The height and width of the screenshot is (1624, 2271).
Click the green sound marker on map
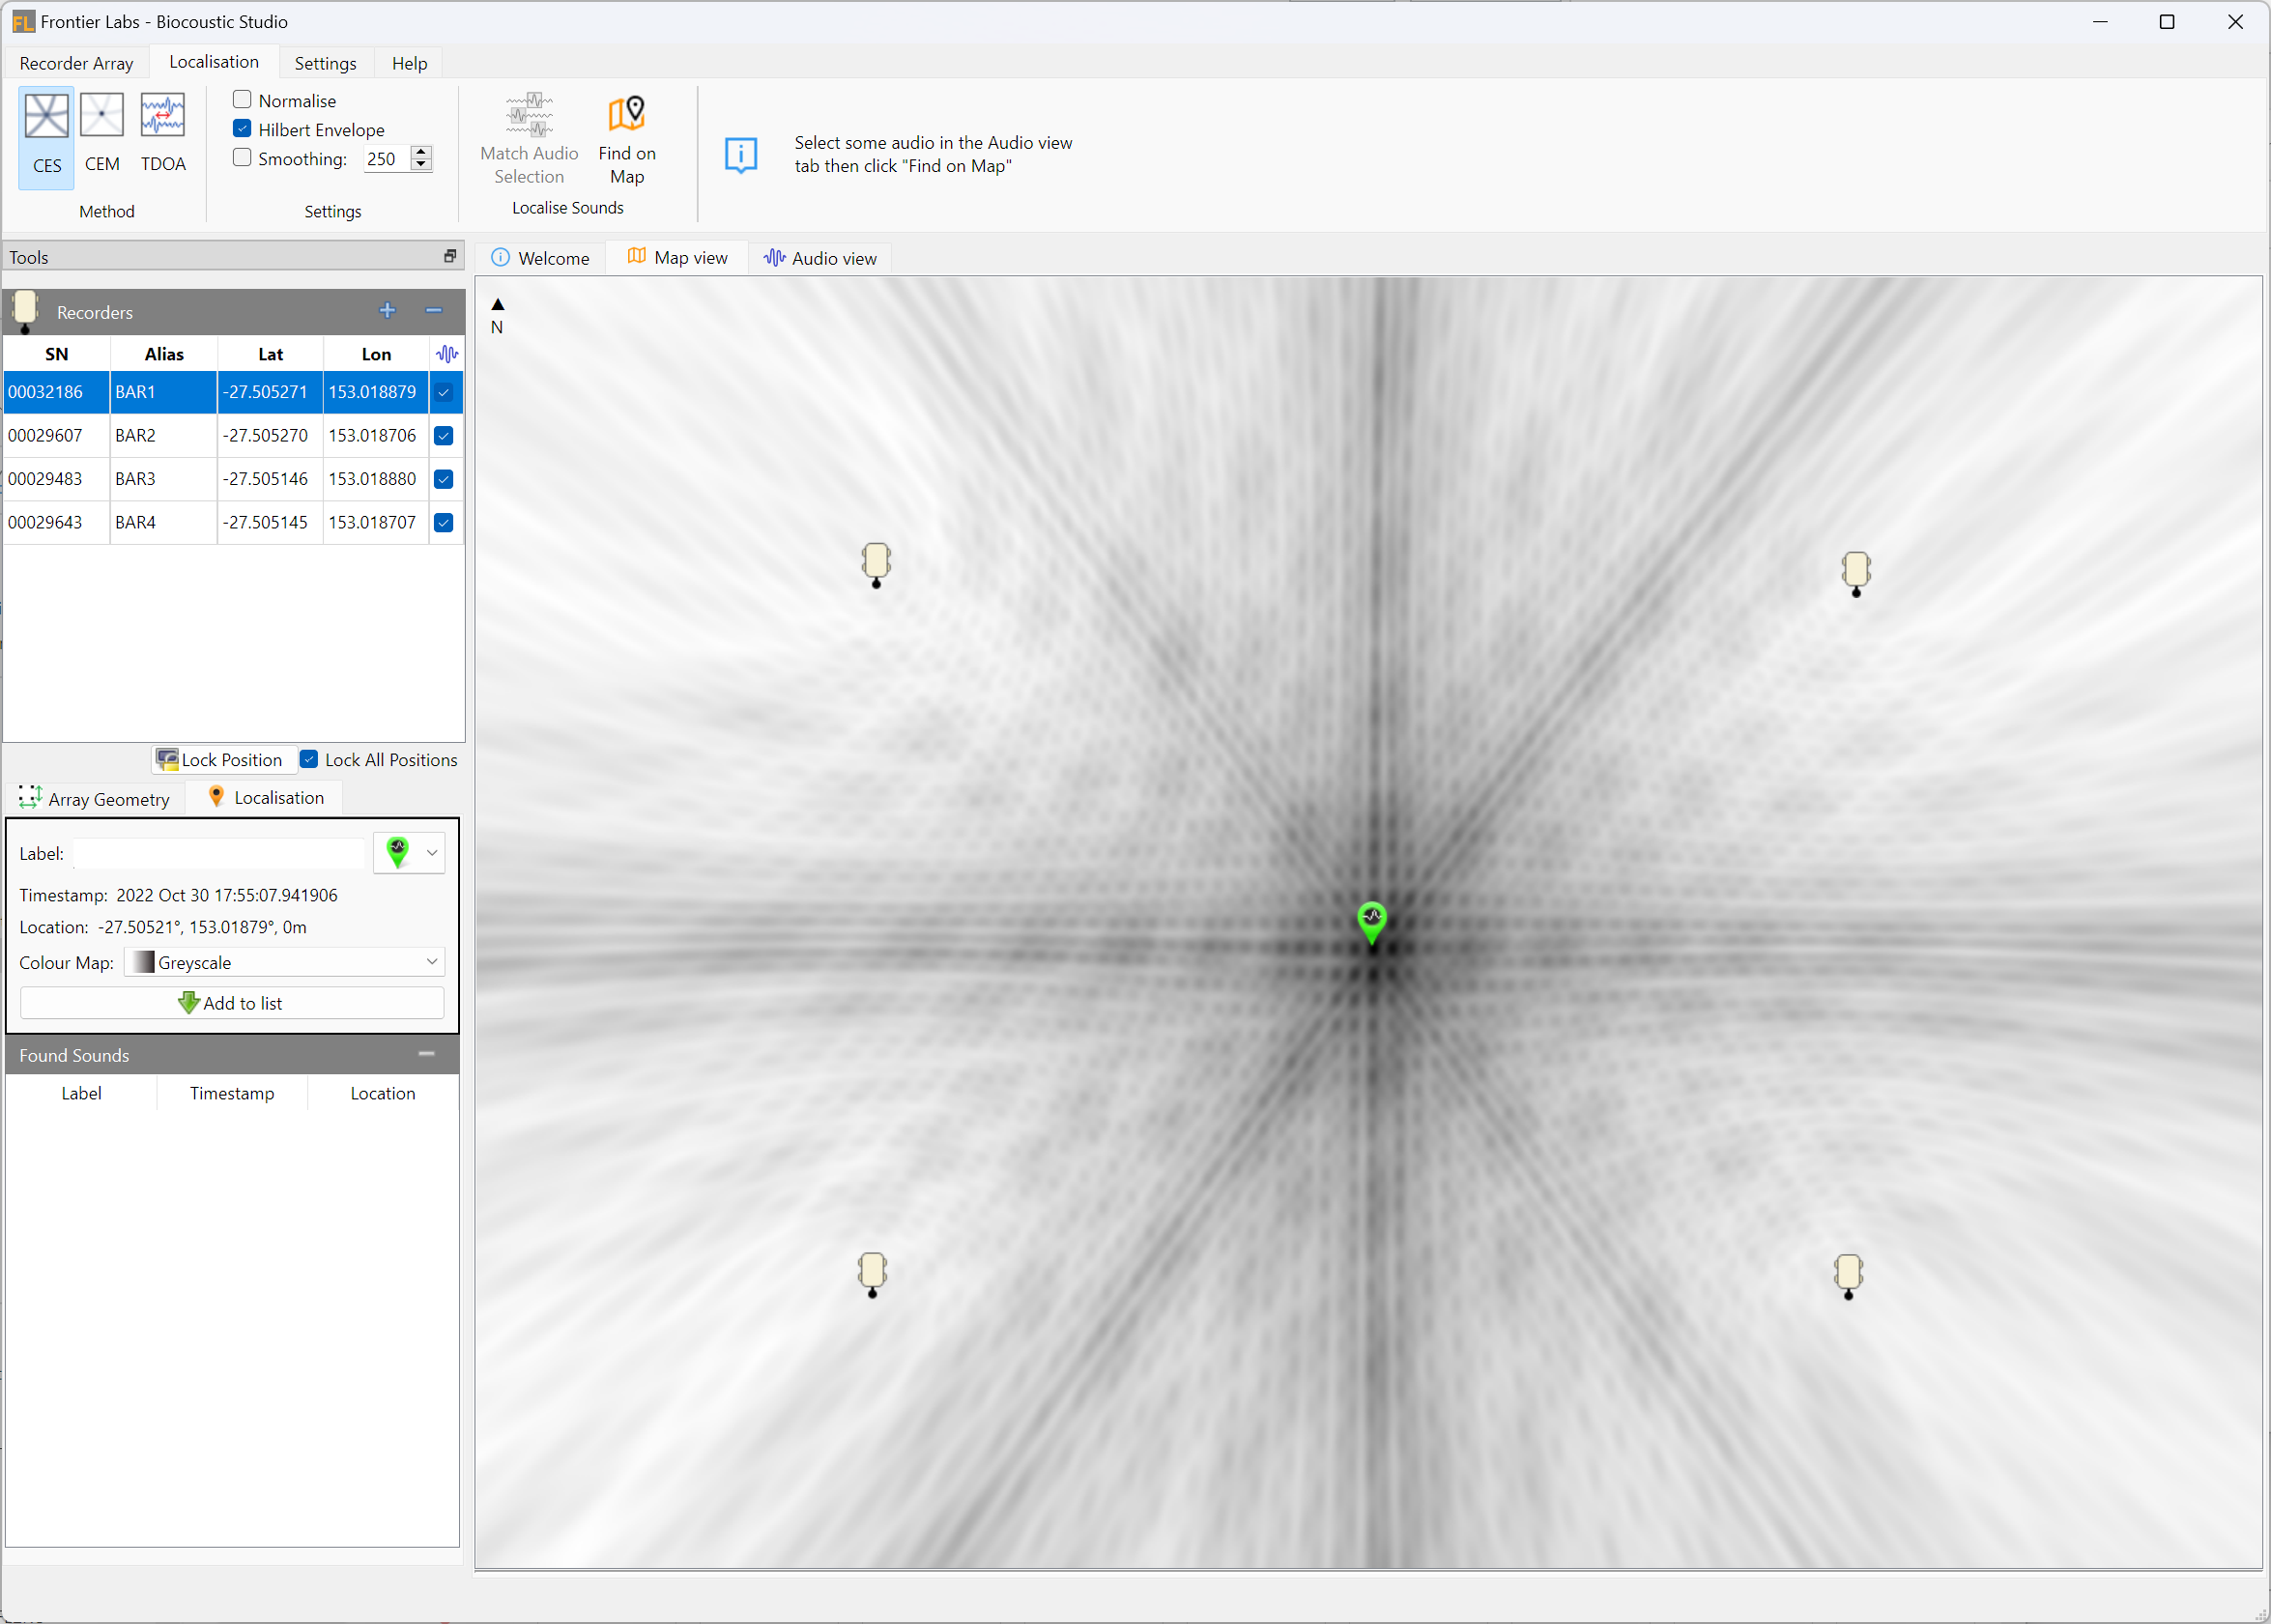pyautogui.click(x=1372, y=922)
